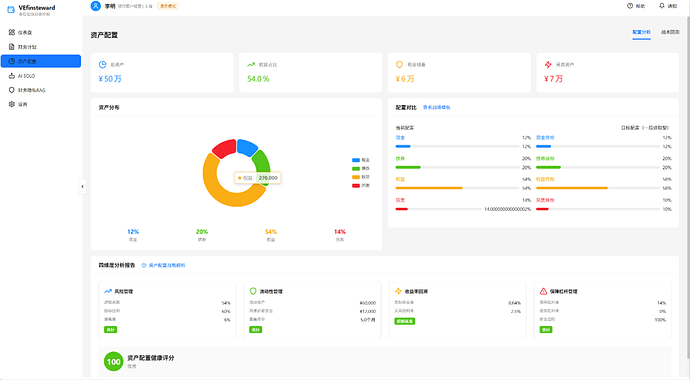Click the ¥6万 cash reserve value

pos(405,79)
